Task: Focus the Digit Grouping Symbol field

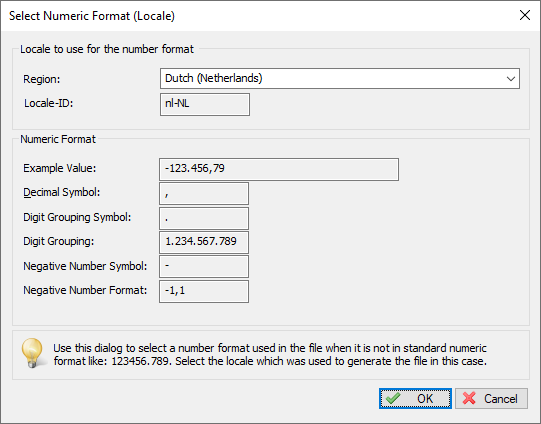Action: (204, 218)
